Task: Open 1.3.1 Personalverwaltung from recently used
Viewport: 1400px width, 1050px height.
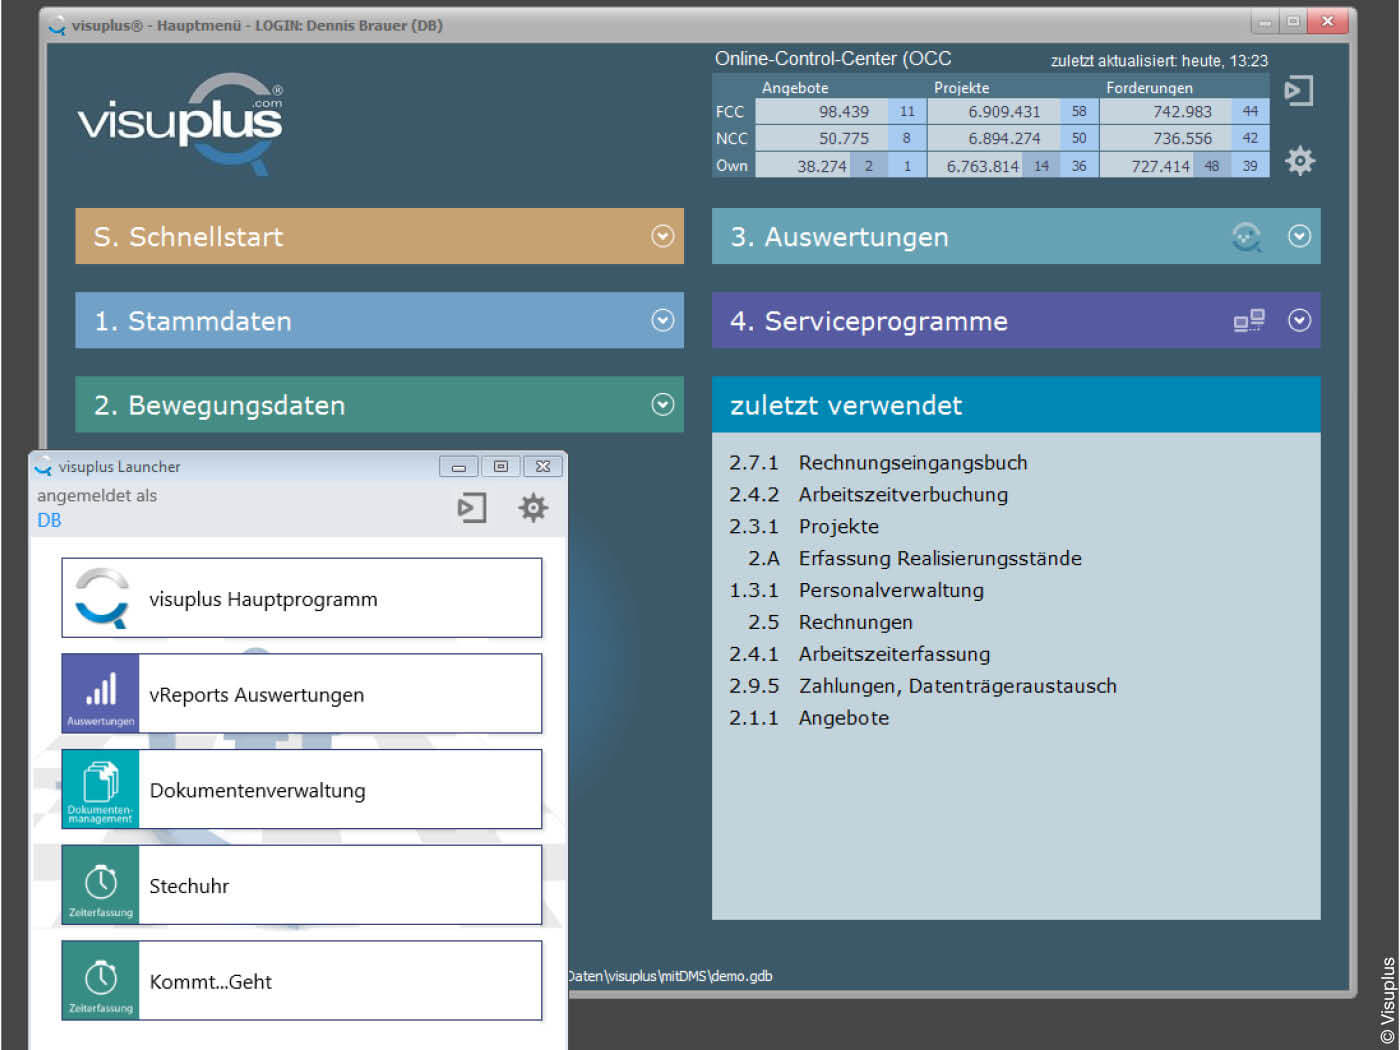Action: point(890,591)
